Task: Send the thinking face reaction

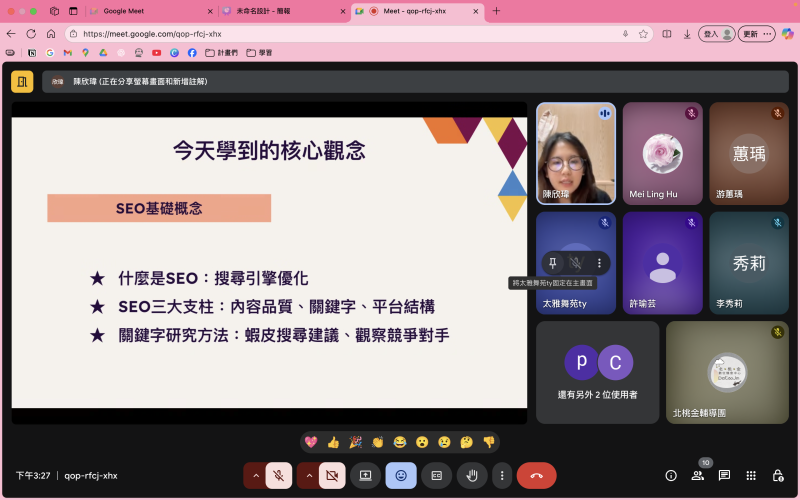Action: 466,442
